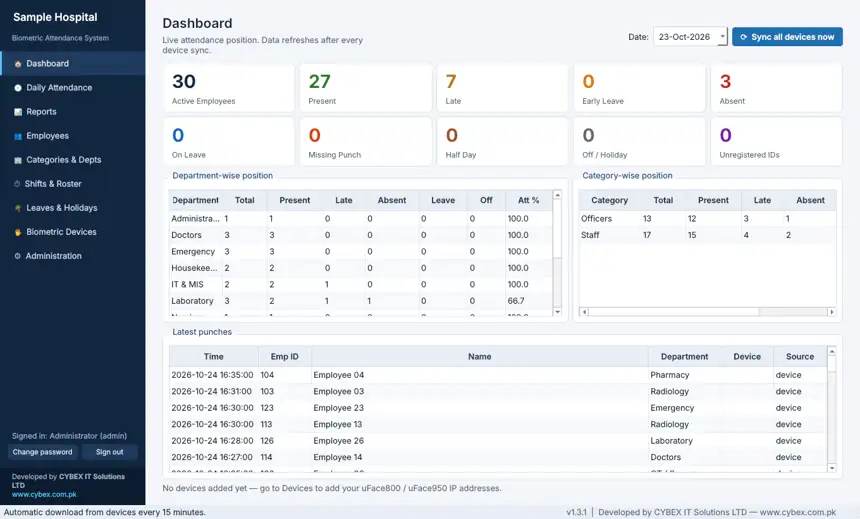Image resolution: width=860 pixels, height=519 pixels.
Task: Click the Biometric Devices hand icon
Action: 18,232
